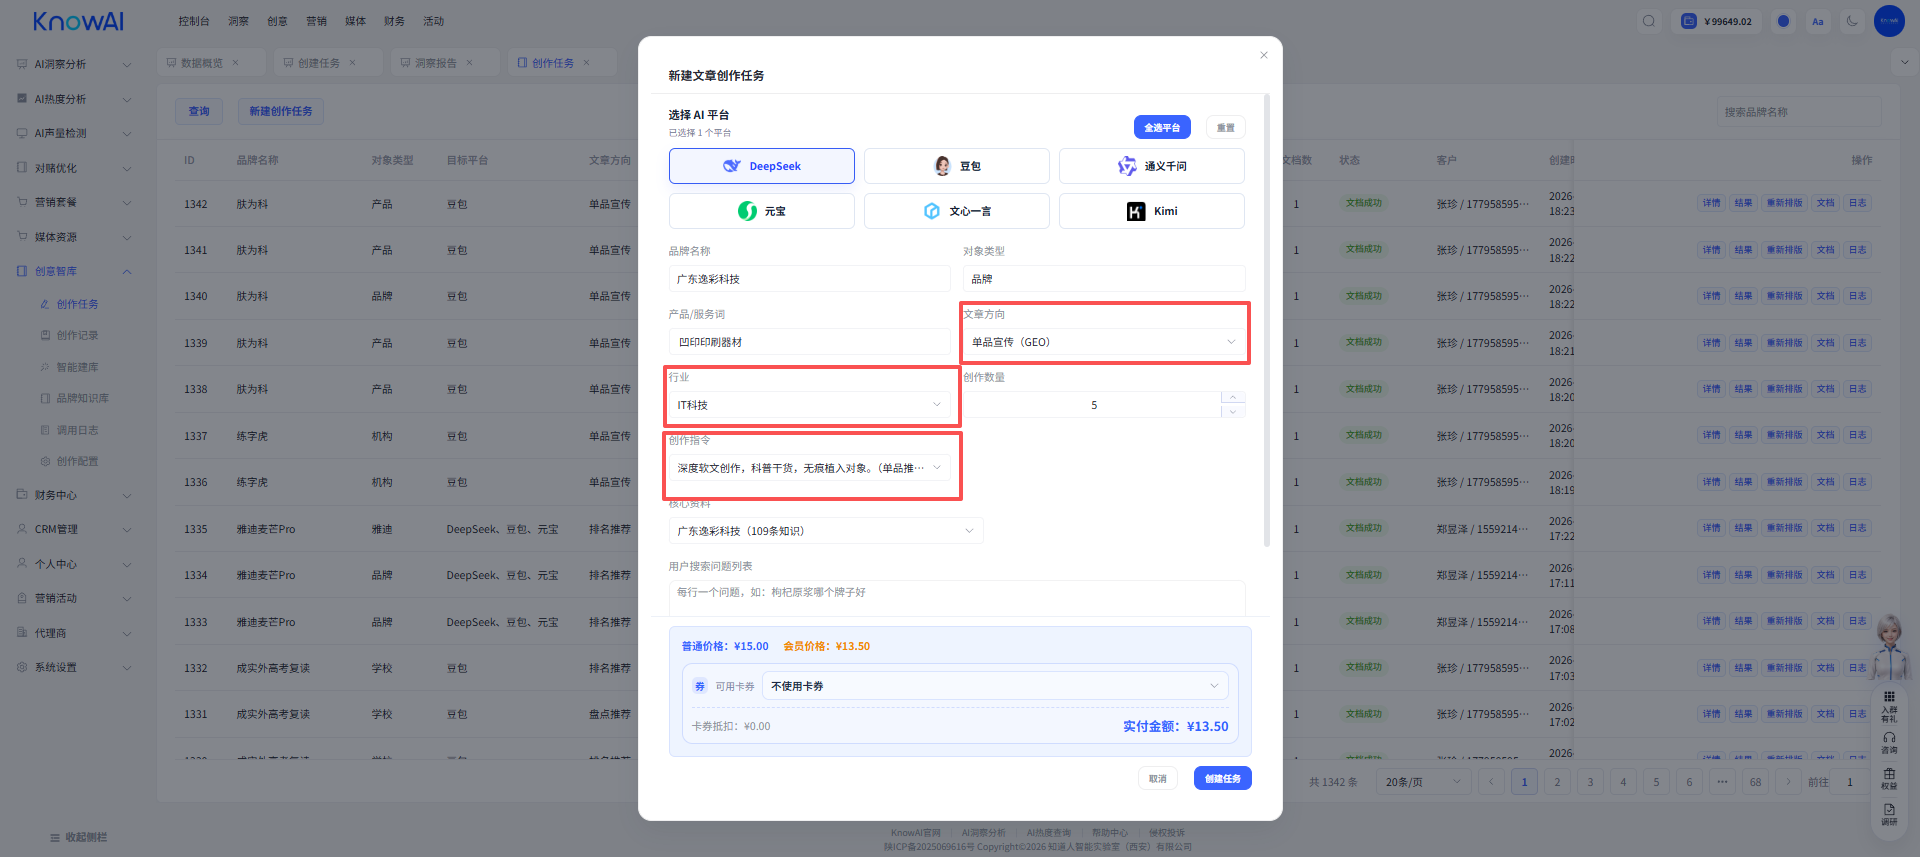1920x857 pixels.
Task: Click the 全选平台 button
Action: click(x=1162, y=127)
